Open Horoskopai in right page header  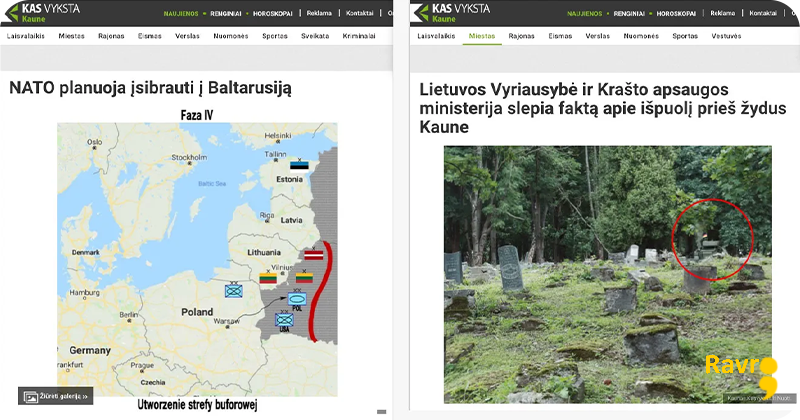point(676,14)
